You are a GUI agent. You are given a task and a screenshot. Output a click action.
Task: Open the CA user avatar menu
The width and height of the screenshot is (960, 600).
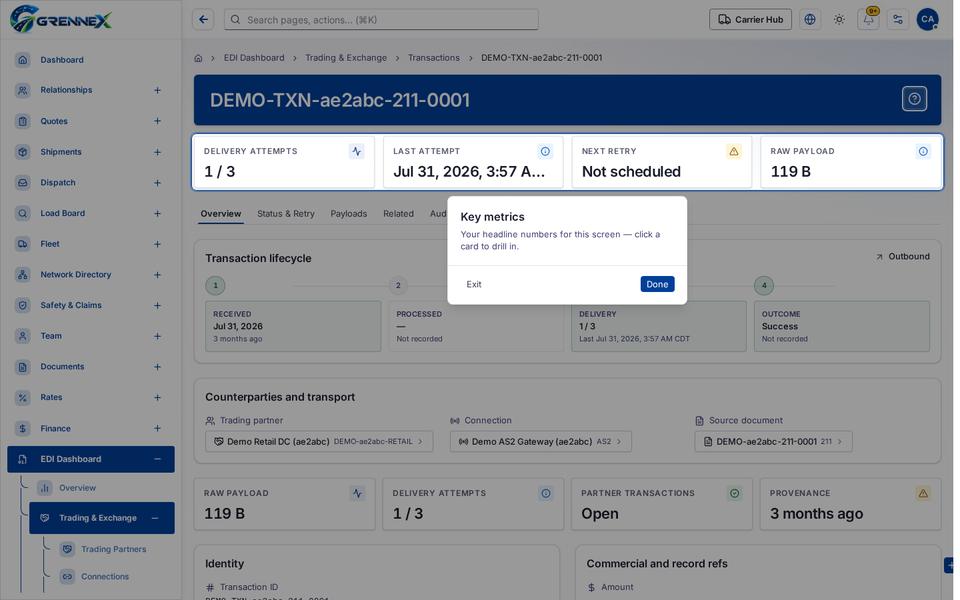click(928, 20)
